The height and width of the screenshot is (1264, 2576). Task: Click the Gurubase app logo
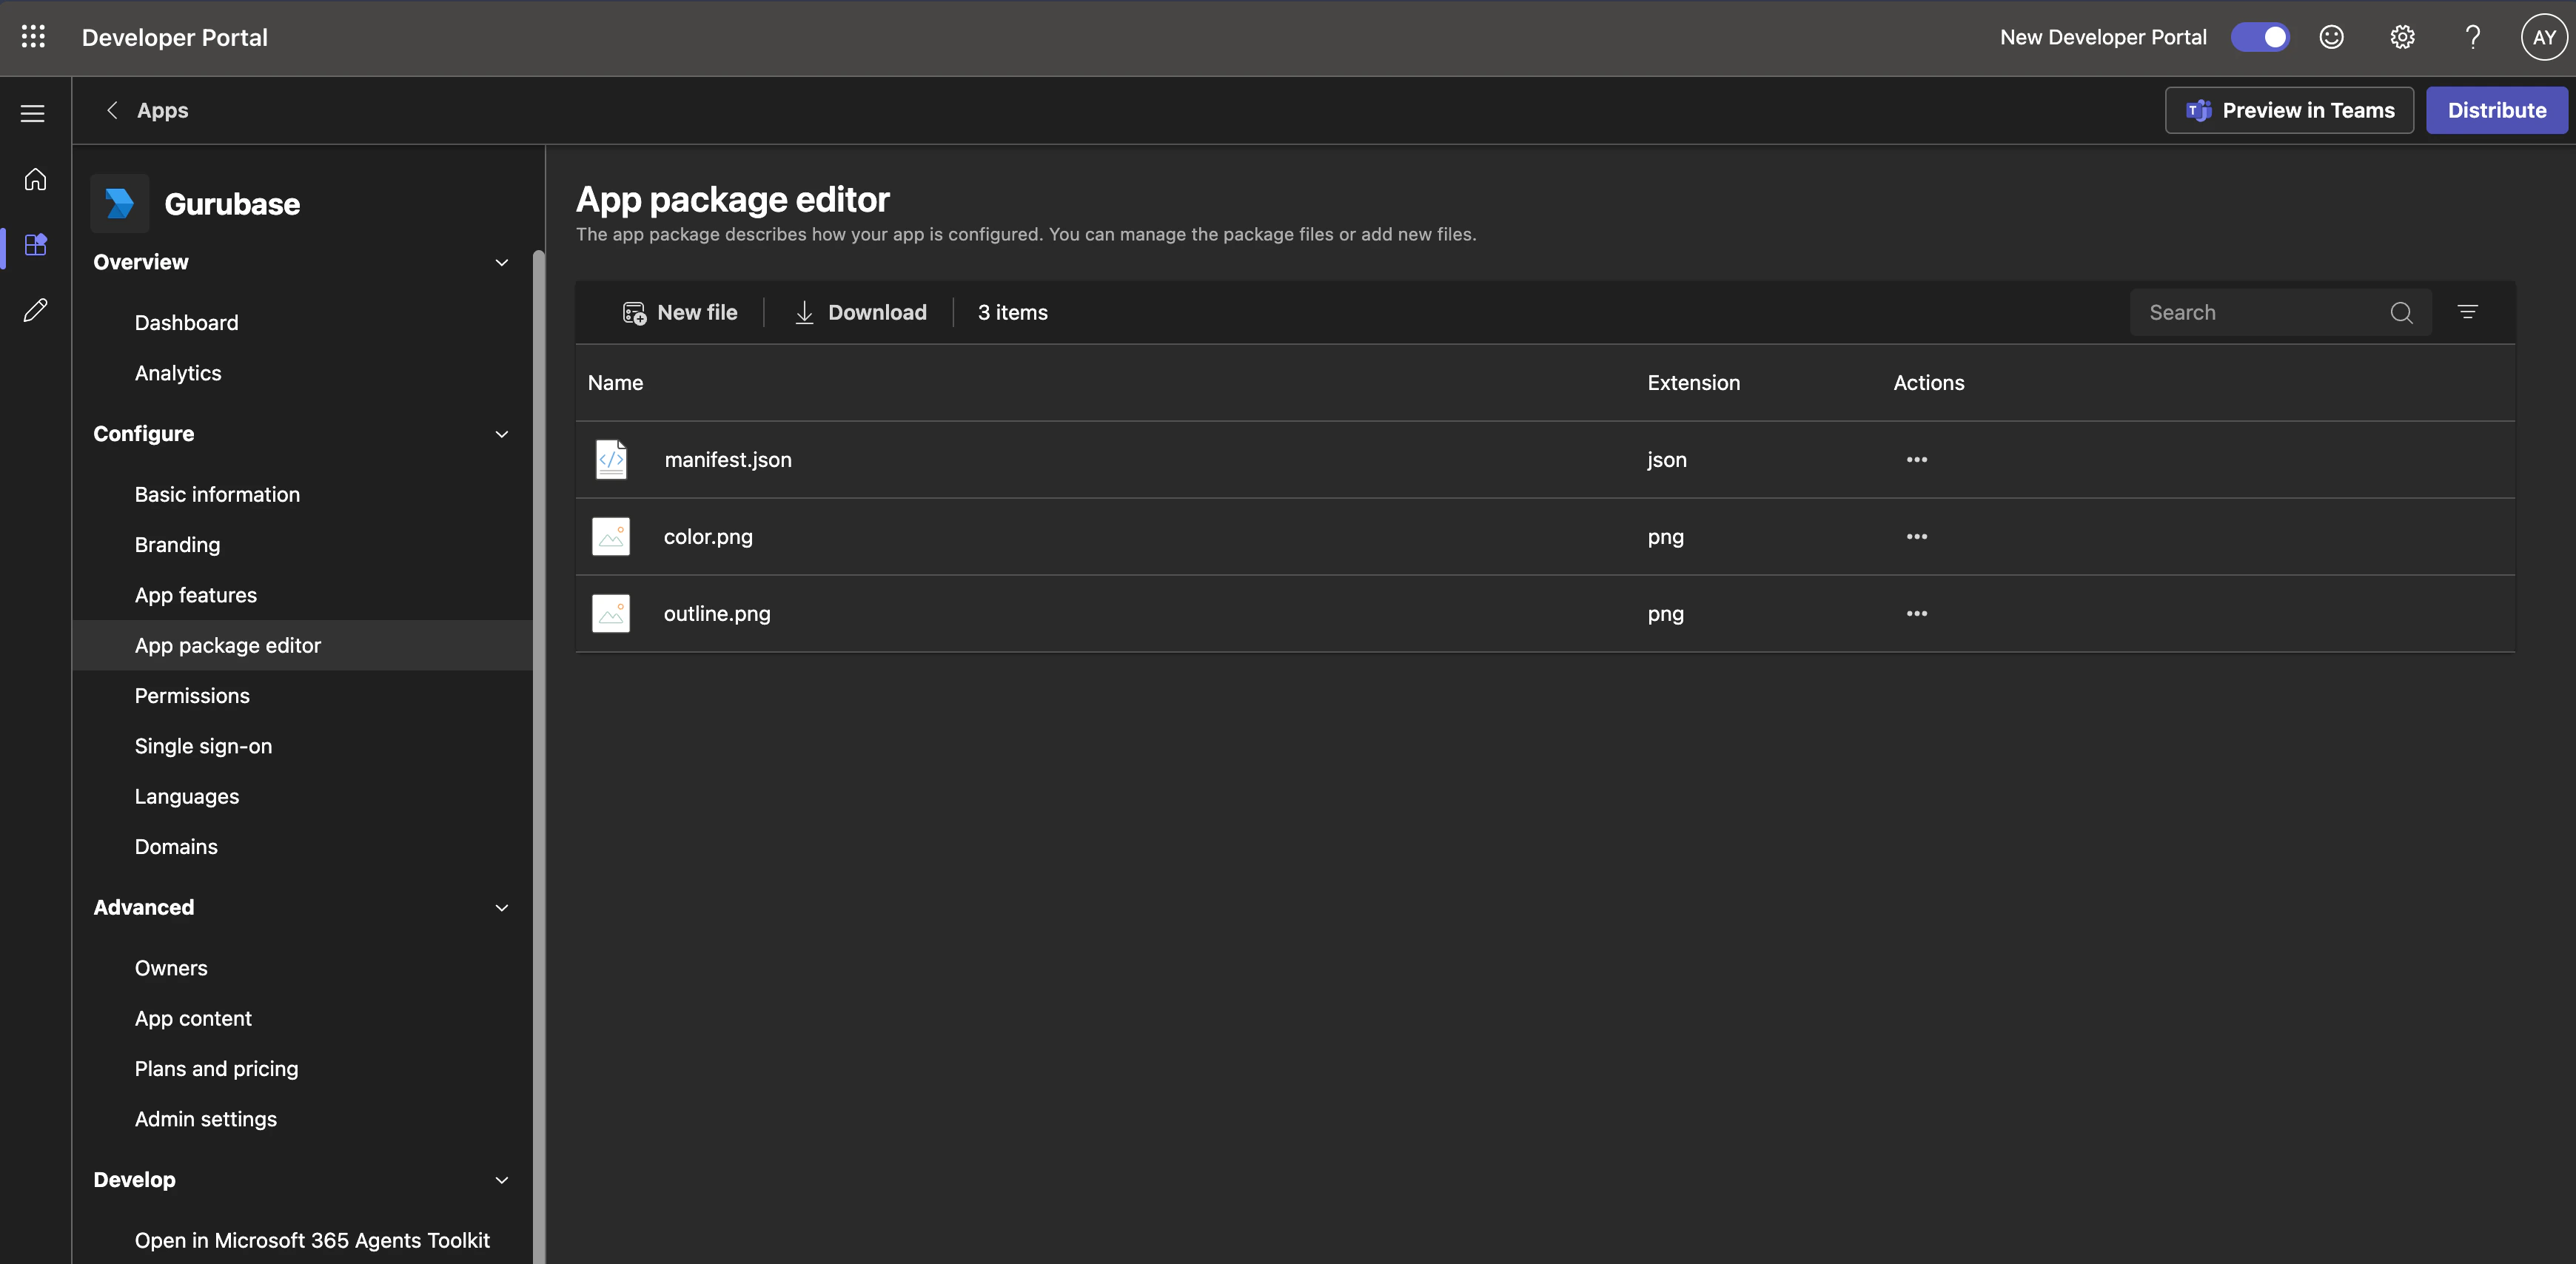coord(120,204)
